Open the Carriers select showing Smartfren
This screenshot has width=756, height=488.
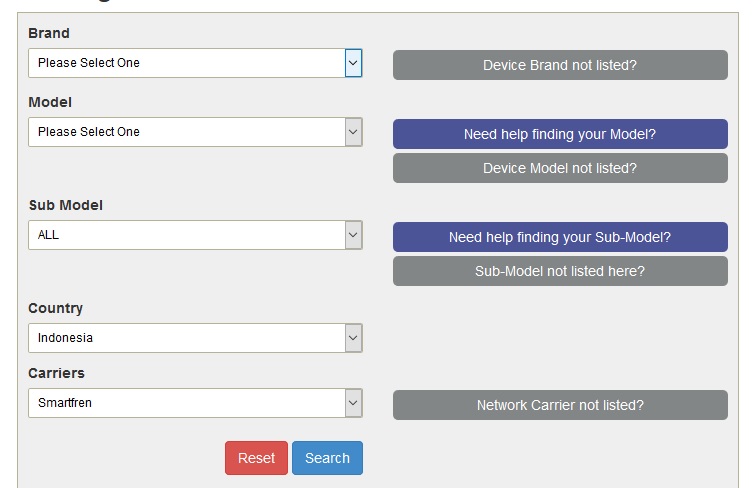[x=186, y=403]
